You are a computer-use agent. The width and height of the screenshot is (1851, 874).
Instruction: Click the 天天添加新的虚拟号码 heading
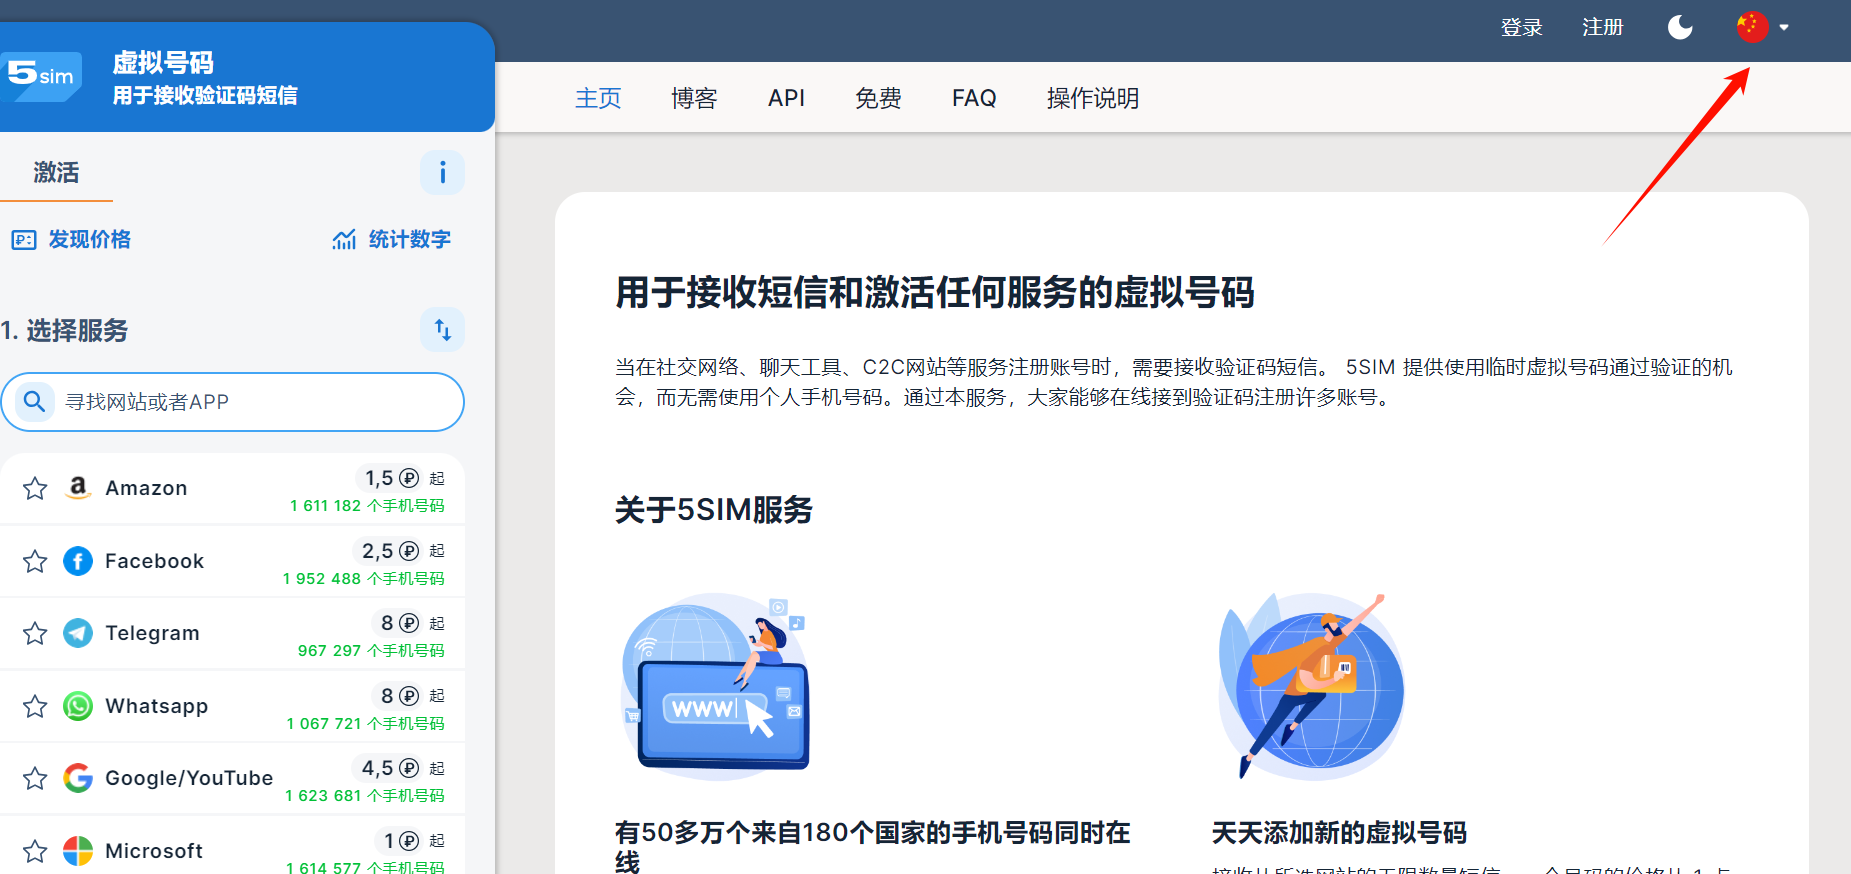pos(1339,833)
